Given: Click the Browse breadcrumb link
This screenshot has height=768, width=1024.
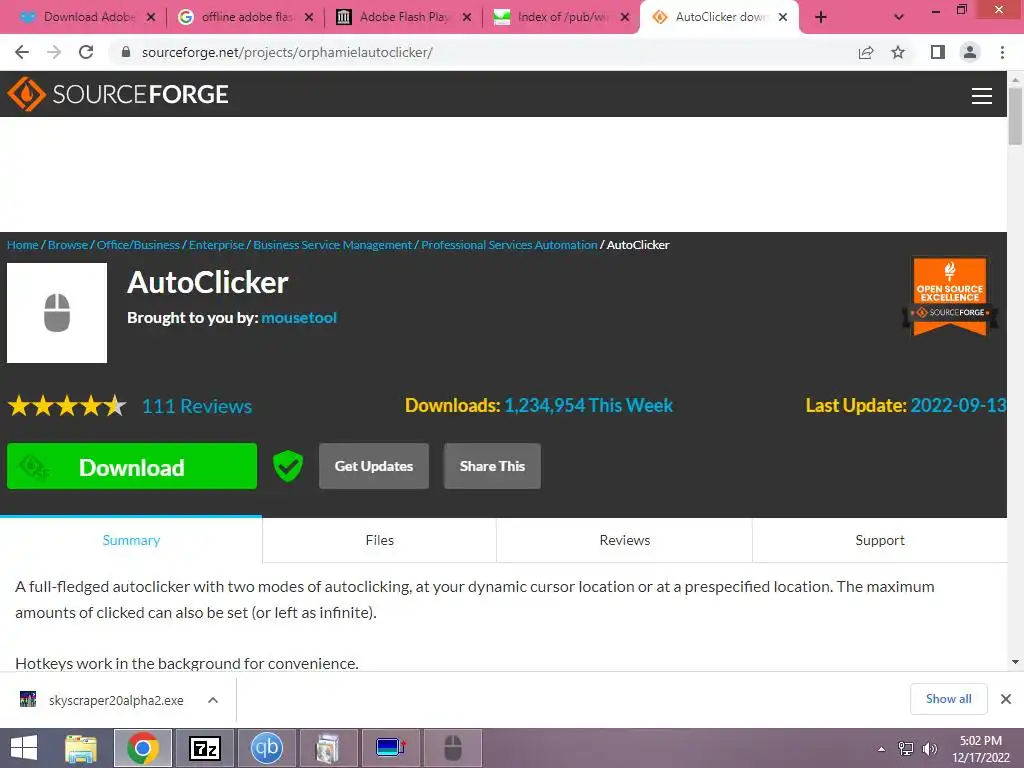Looking at the screenshot, I should click(68, 245).
